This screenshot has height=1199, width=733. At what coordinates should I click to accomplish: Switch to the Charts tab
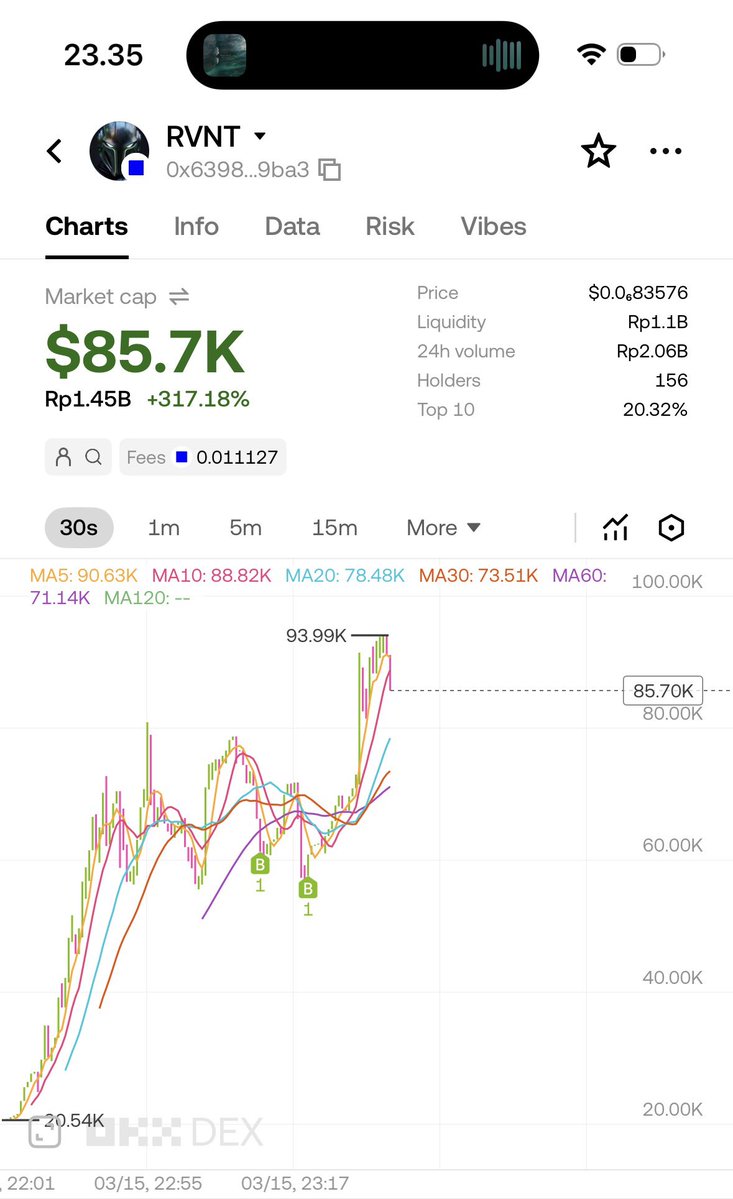(x=86, y=226)
